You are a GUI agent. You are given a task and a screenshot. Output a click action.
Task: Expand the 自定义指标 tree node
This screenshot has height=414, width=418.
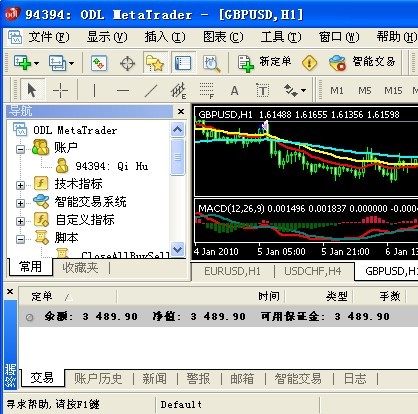[x=20, y=221]
